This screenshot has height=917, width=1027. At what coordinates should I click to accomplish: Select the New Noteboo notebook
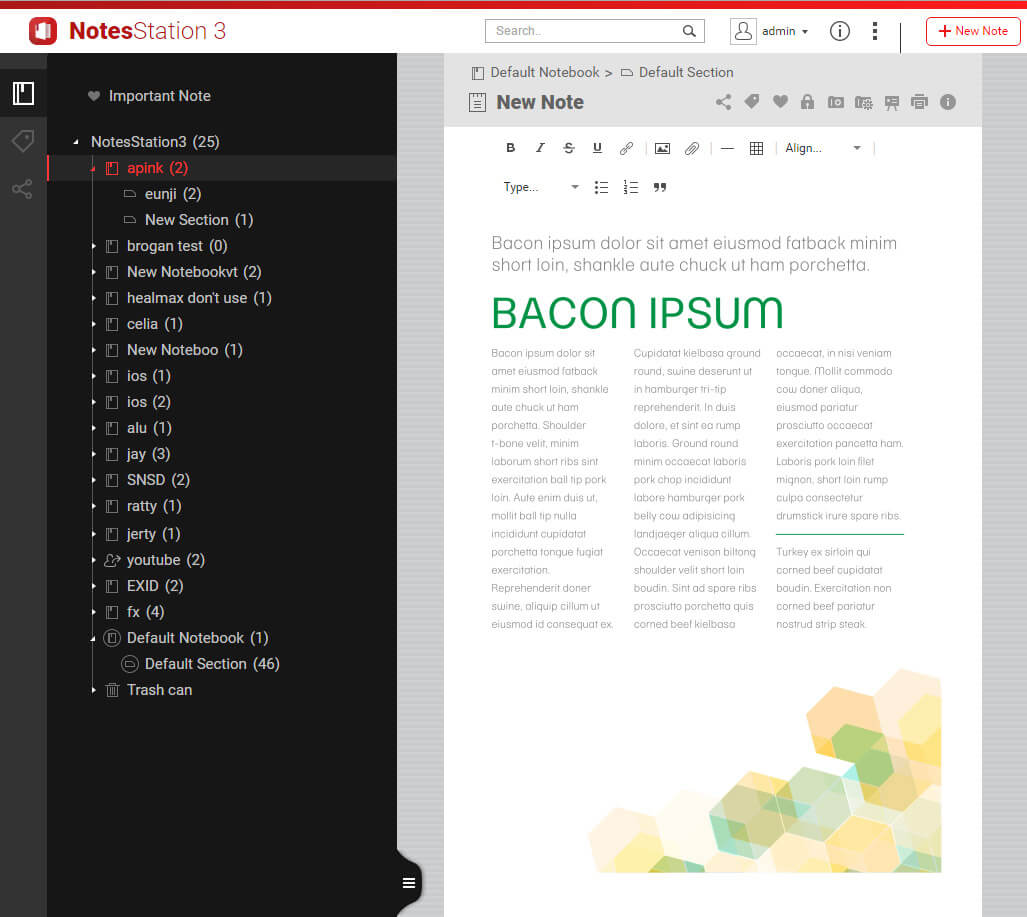[184, 350]
